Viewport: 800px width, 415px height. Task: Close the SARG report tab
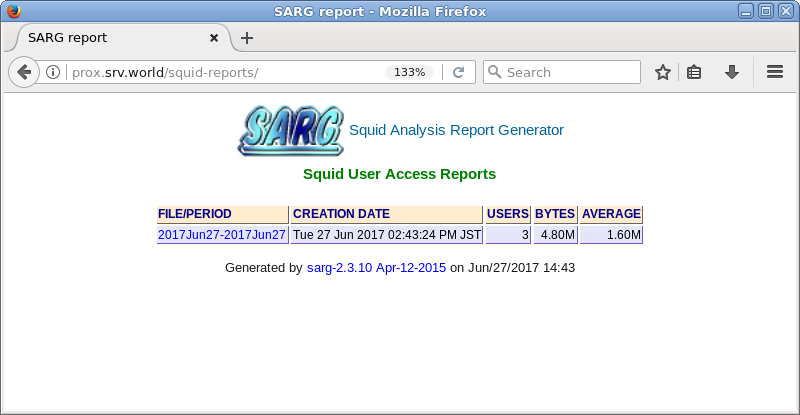(214, 38)
